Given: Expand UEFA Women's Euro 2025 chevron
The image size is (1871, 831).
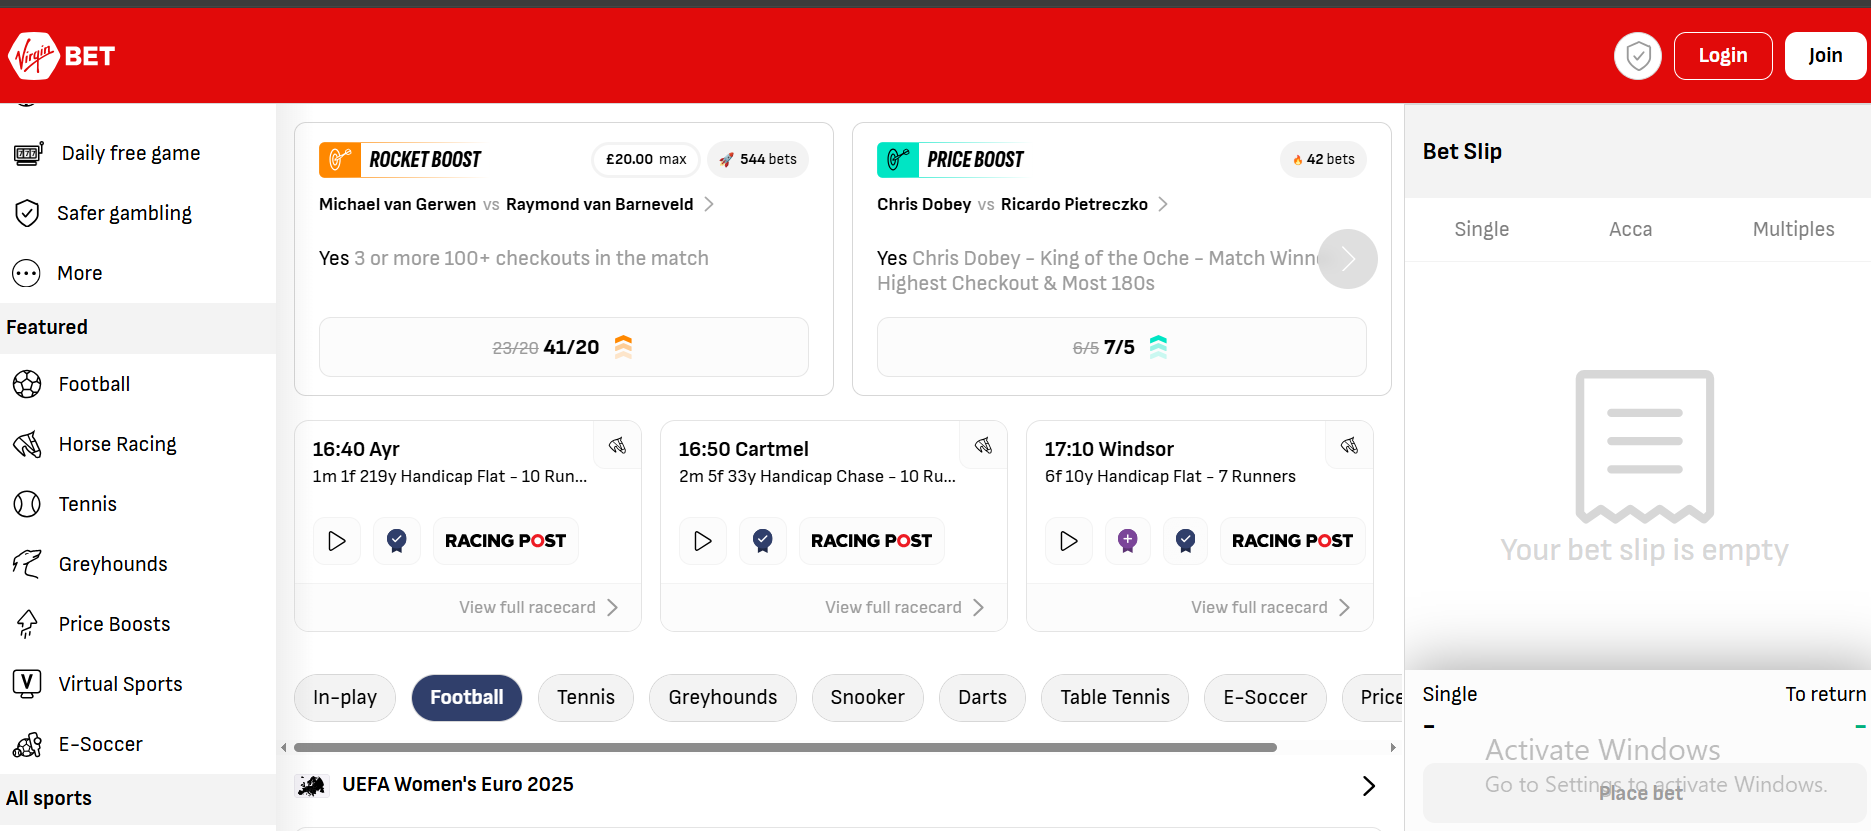Looking at the screenshot, I should [1369, 786].
